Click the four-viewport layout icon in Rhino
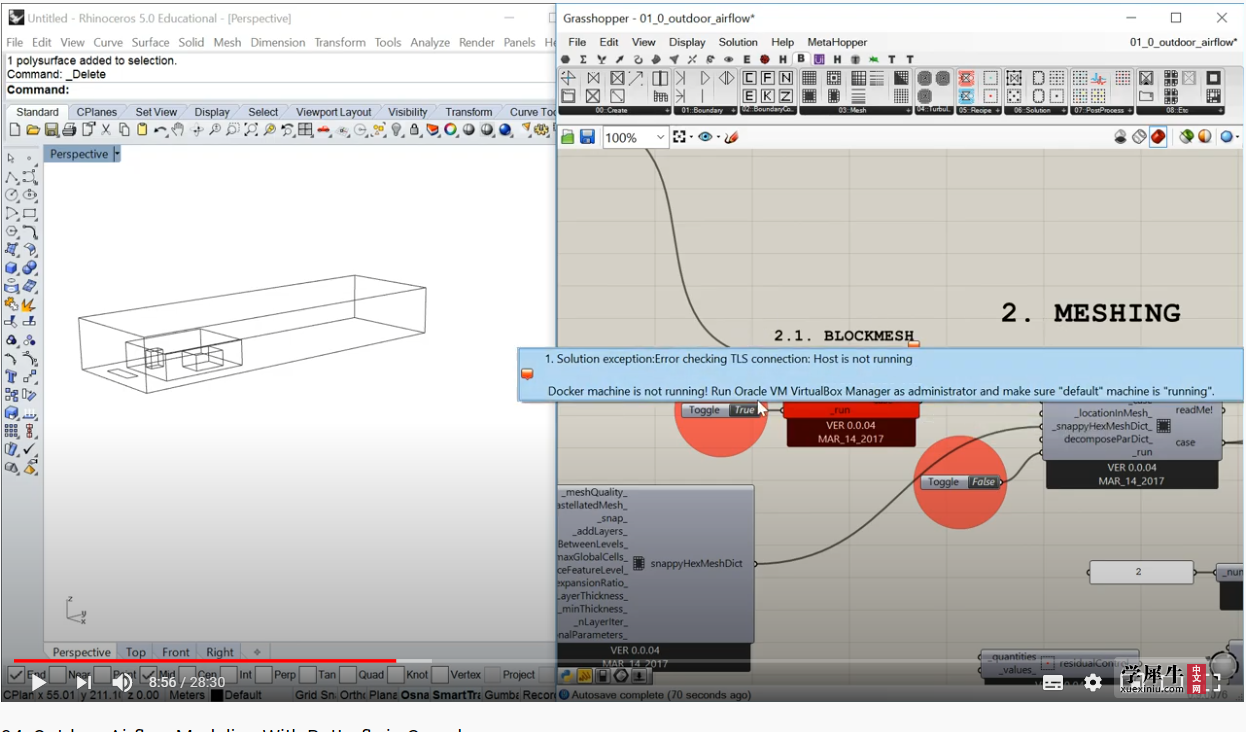The width and height of the screenshot is (1246, 732). point(305,130)
